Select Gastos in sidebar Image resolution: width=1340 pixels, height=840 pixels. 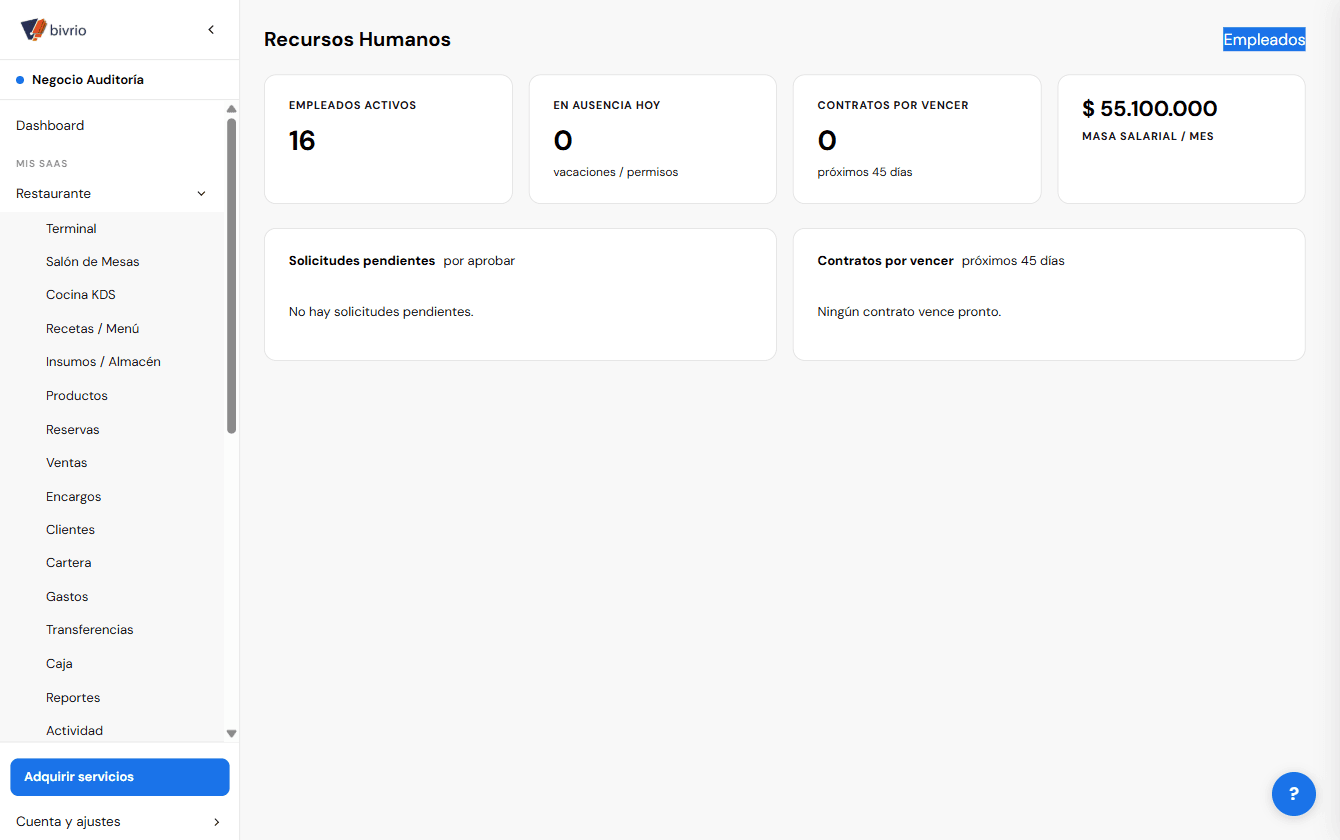point(67,597)
